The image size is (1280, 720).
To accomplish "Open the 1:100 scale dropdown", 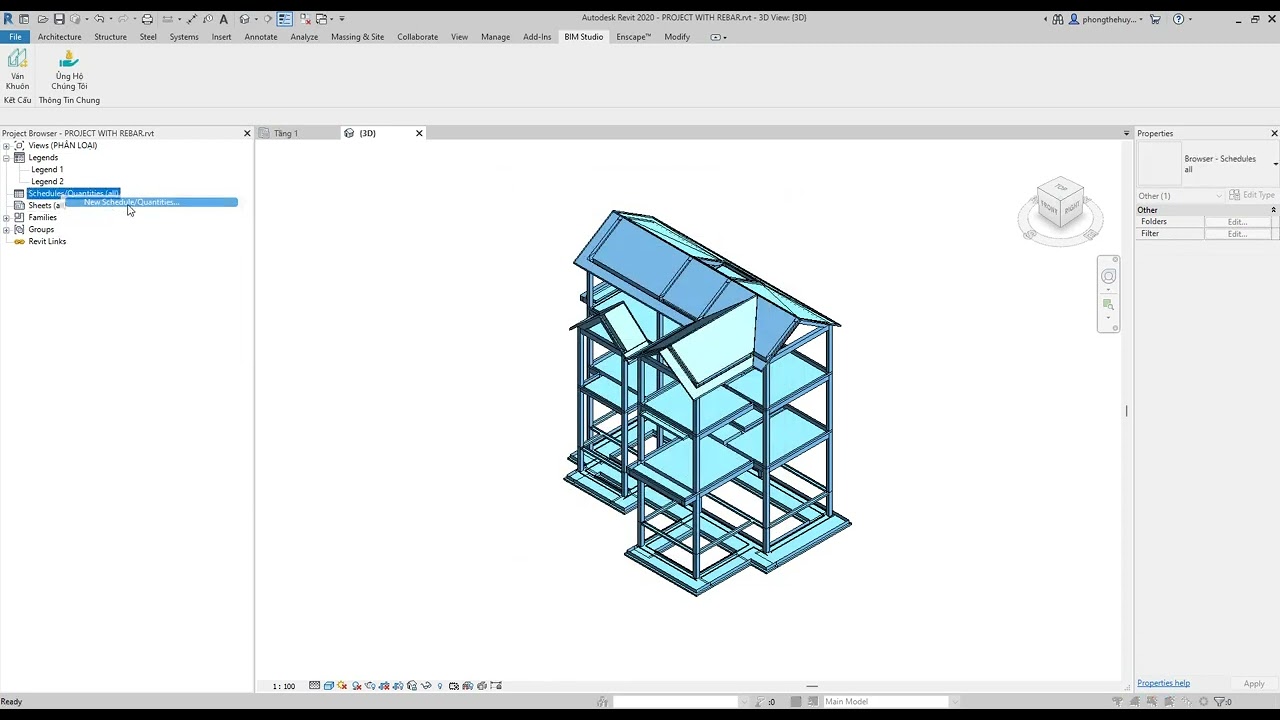I will click(282, 686).
